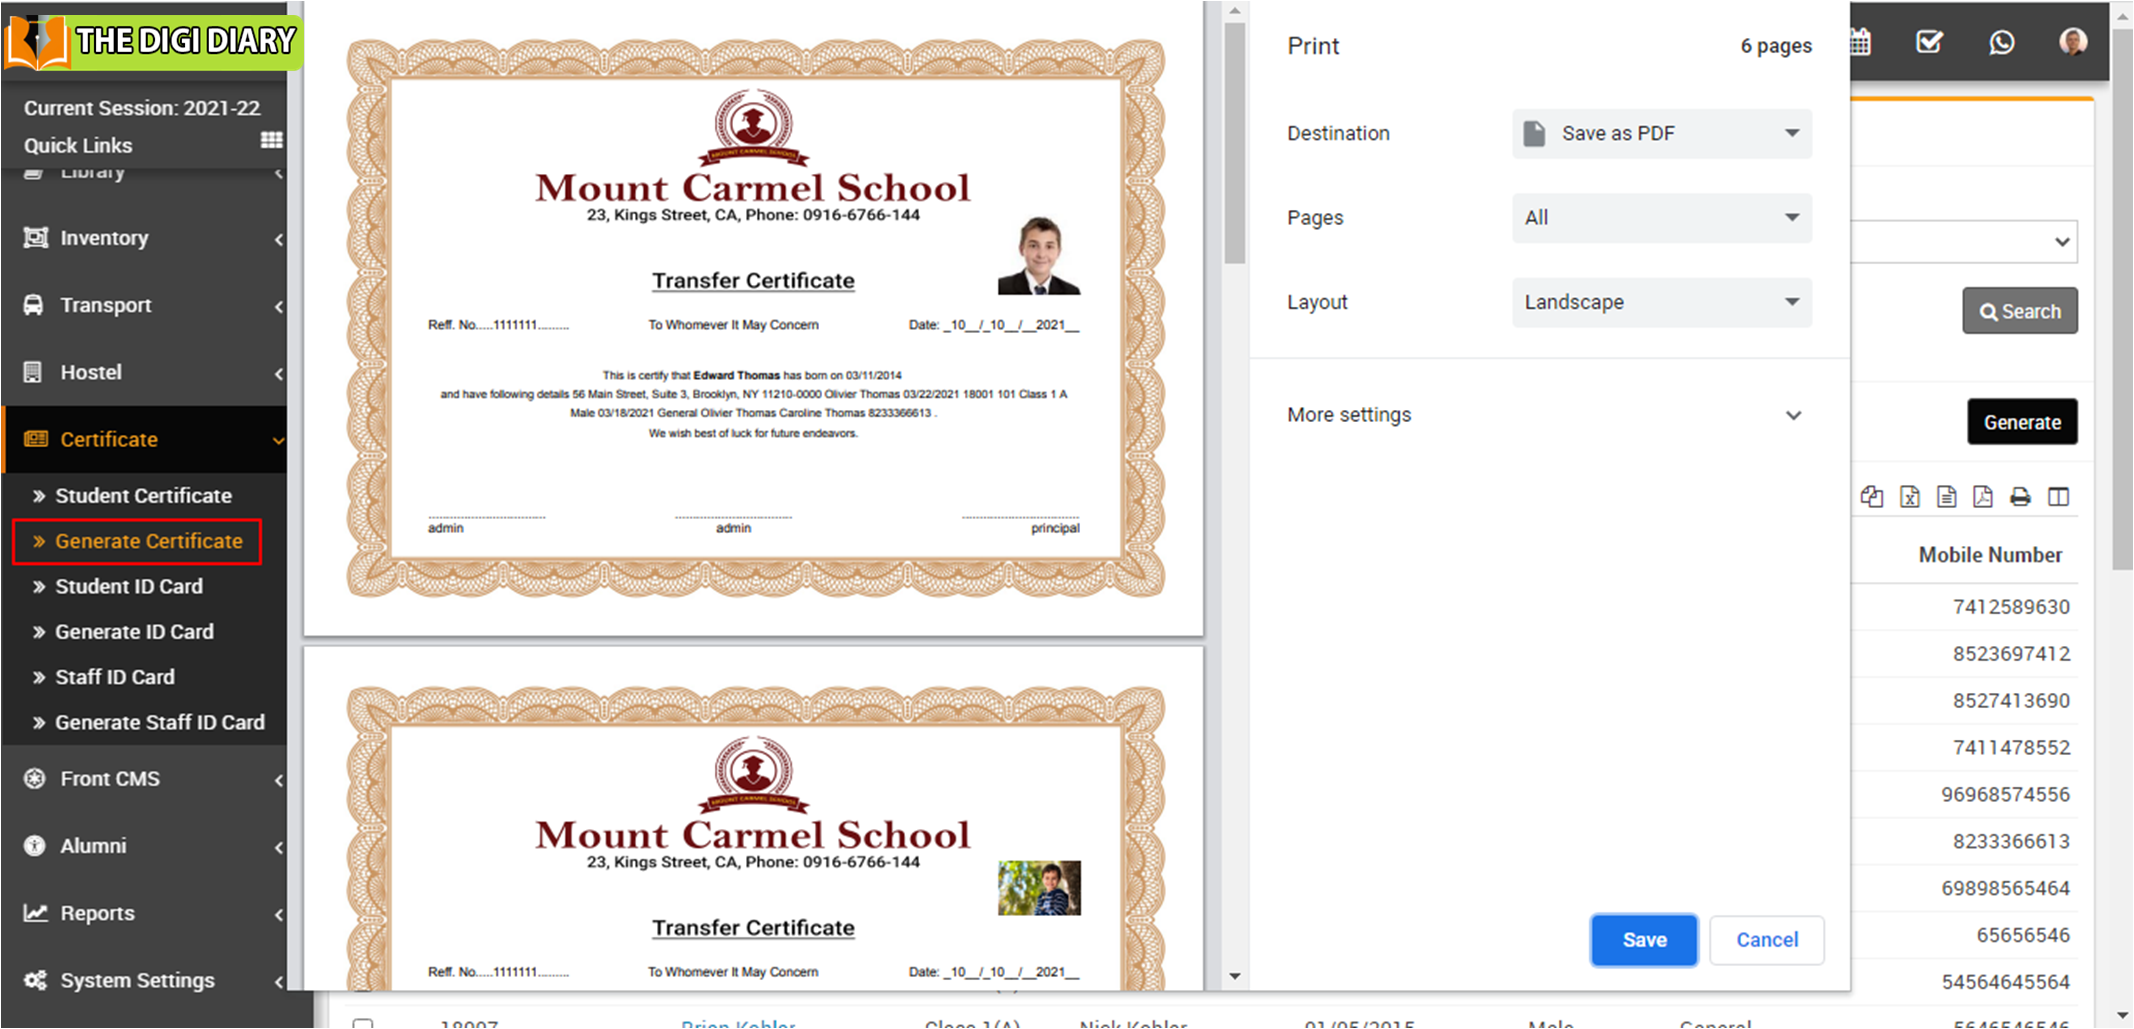Open the user profile avatar
Image resolution: width=2134 pixels, height=1029 pixels.
pos(2073,42)
